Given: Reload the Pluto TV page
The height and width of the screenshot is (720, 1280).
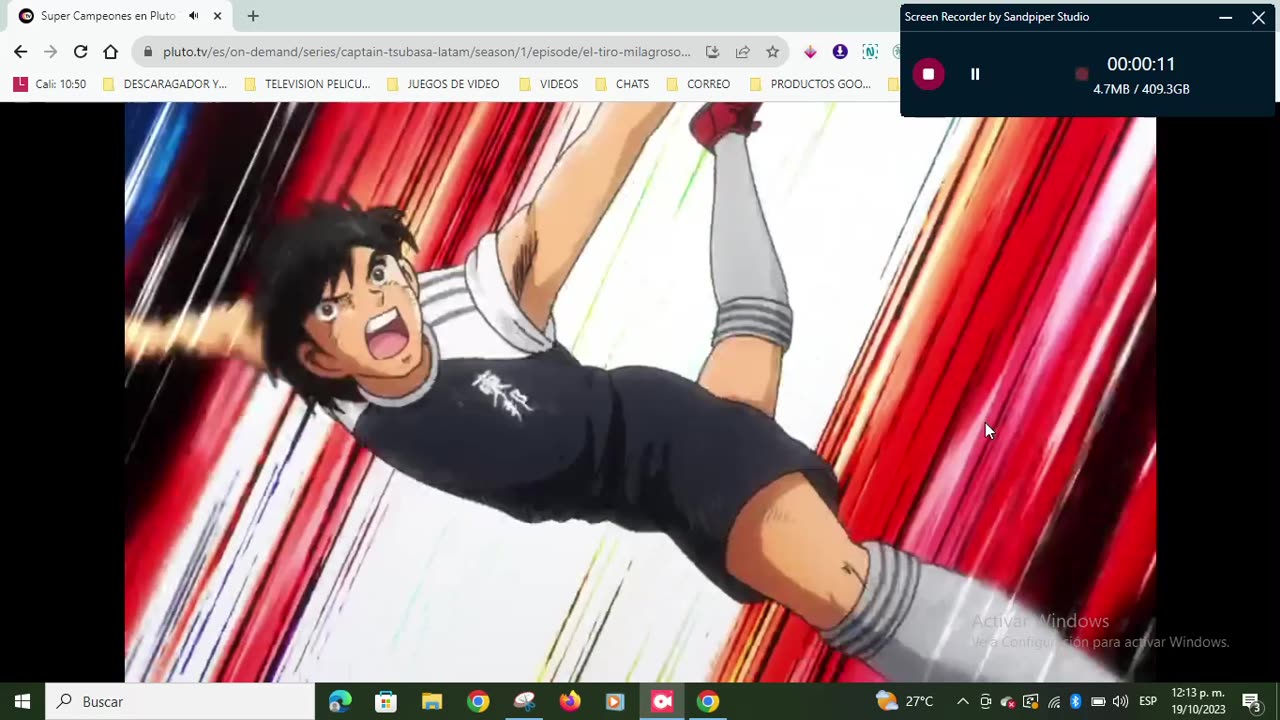Looking at the screenshot, I should click(80, 52).
